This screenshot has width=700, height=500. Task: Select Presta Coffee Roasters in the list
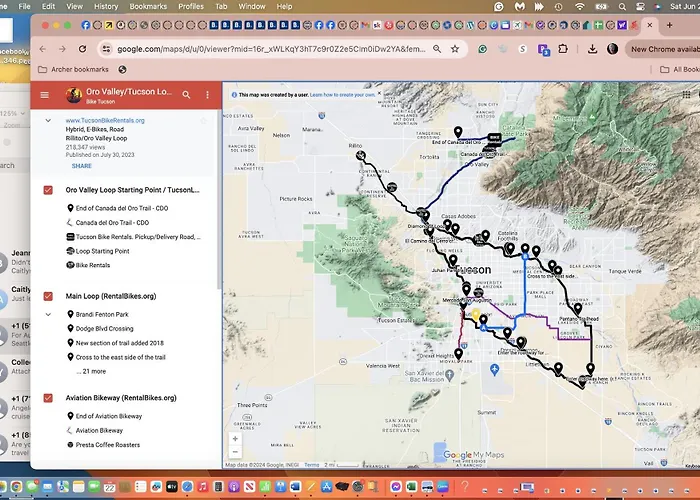coord(107,445)
